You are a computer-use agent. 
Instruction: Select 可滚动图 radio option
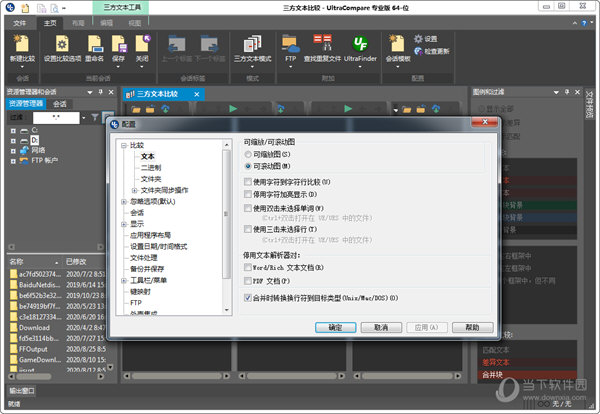(248, 166)
